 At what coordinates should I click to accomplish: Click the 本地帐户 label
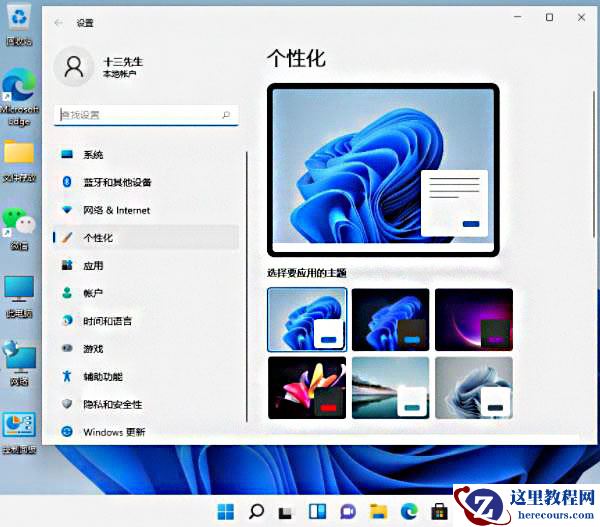click(x=119, y=73)
